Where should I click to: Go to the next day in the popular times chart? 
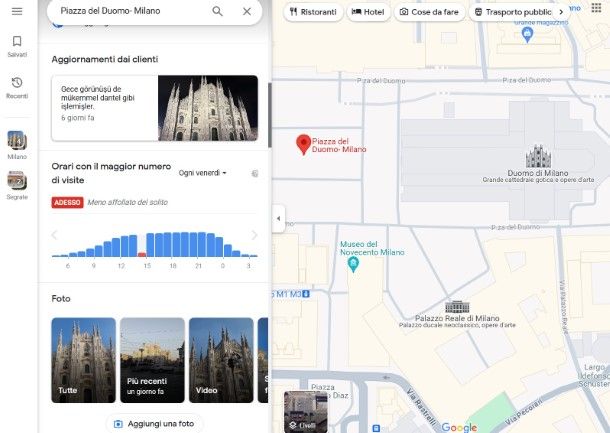tap(254, 235)
